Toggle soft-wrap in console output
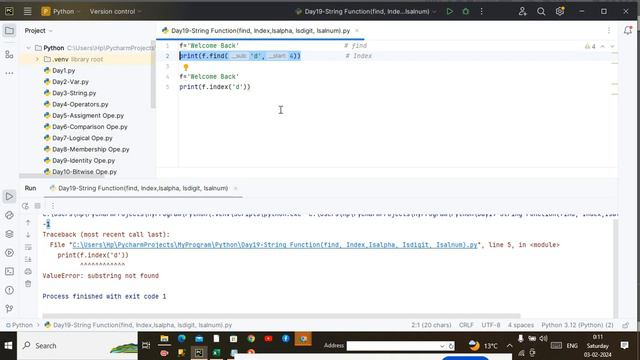The image size is (640, 360). tap(28, 247)
